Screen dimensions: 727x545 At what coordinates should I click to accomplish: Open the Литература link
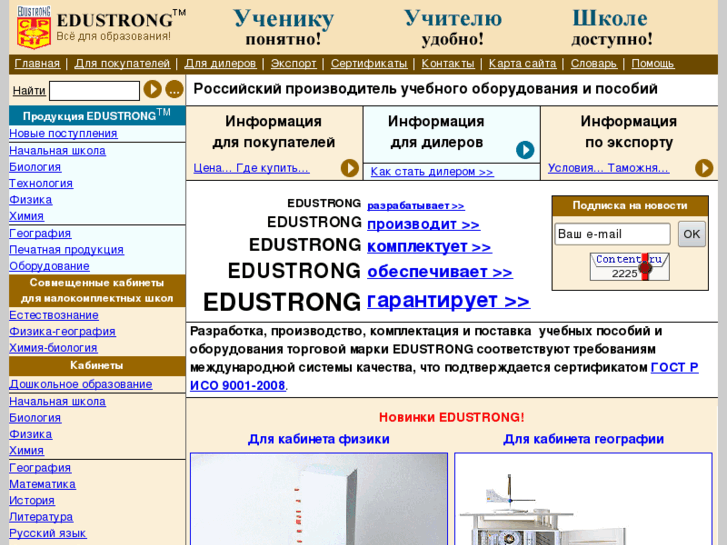tap(41, 517)
